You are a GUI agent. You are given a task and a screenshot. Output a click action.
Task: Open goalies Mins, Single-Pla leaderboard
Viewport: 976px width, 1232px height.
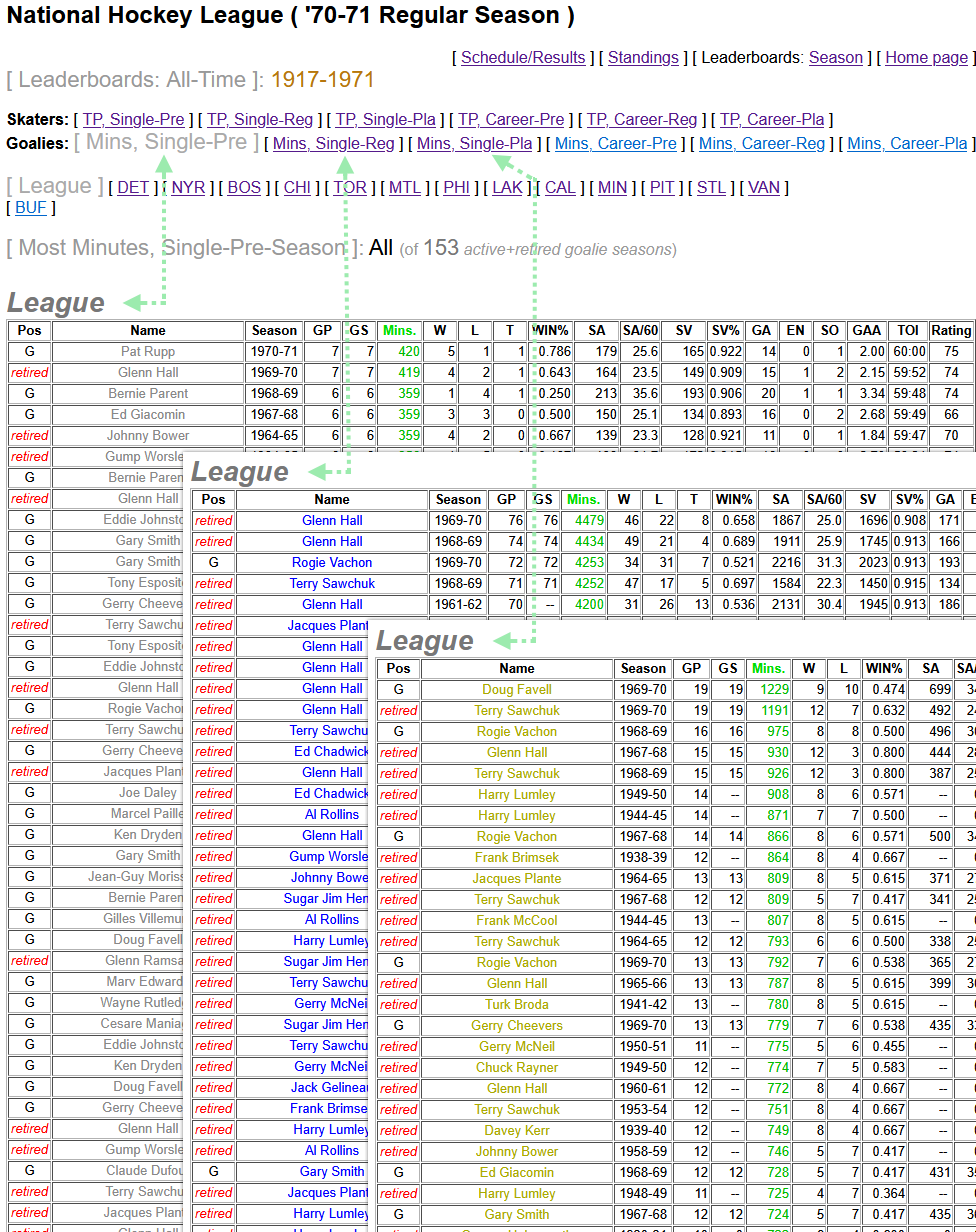(474, 144)
